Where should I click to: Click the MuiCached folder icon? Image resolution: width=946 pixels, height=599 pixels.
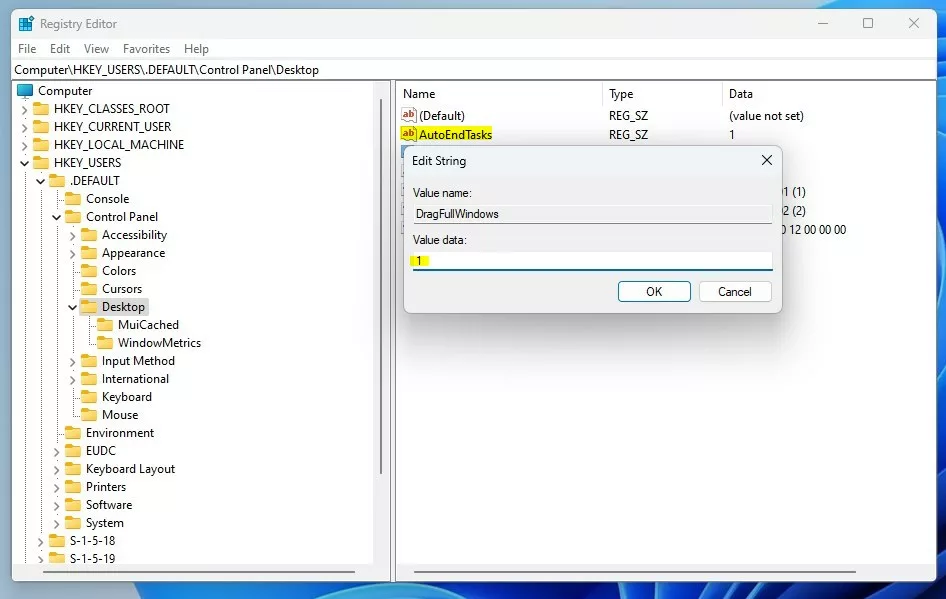(105, 325)
